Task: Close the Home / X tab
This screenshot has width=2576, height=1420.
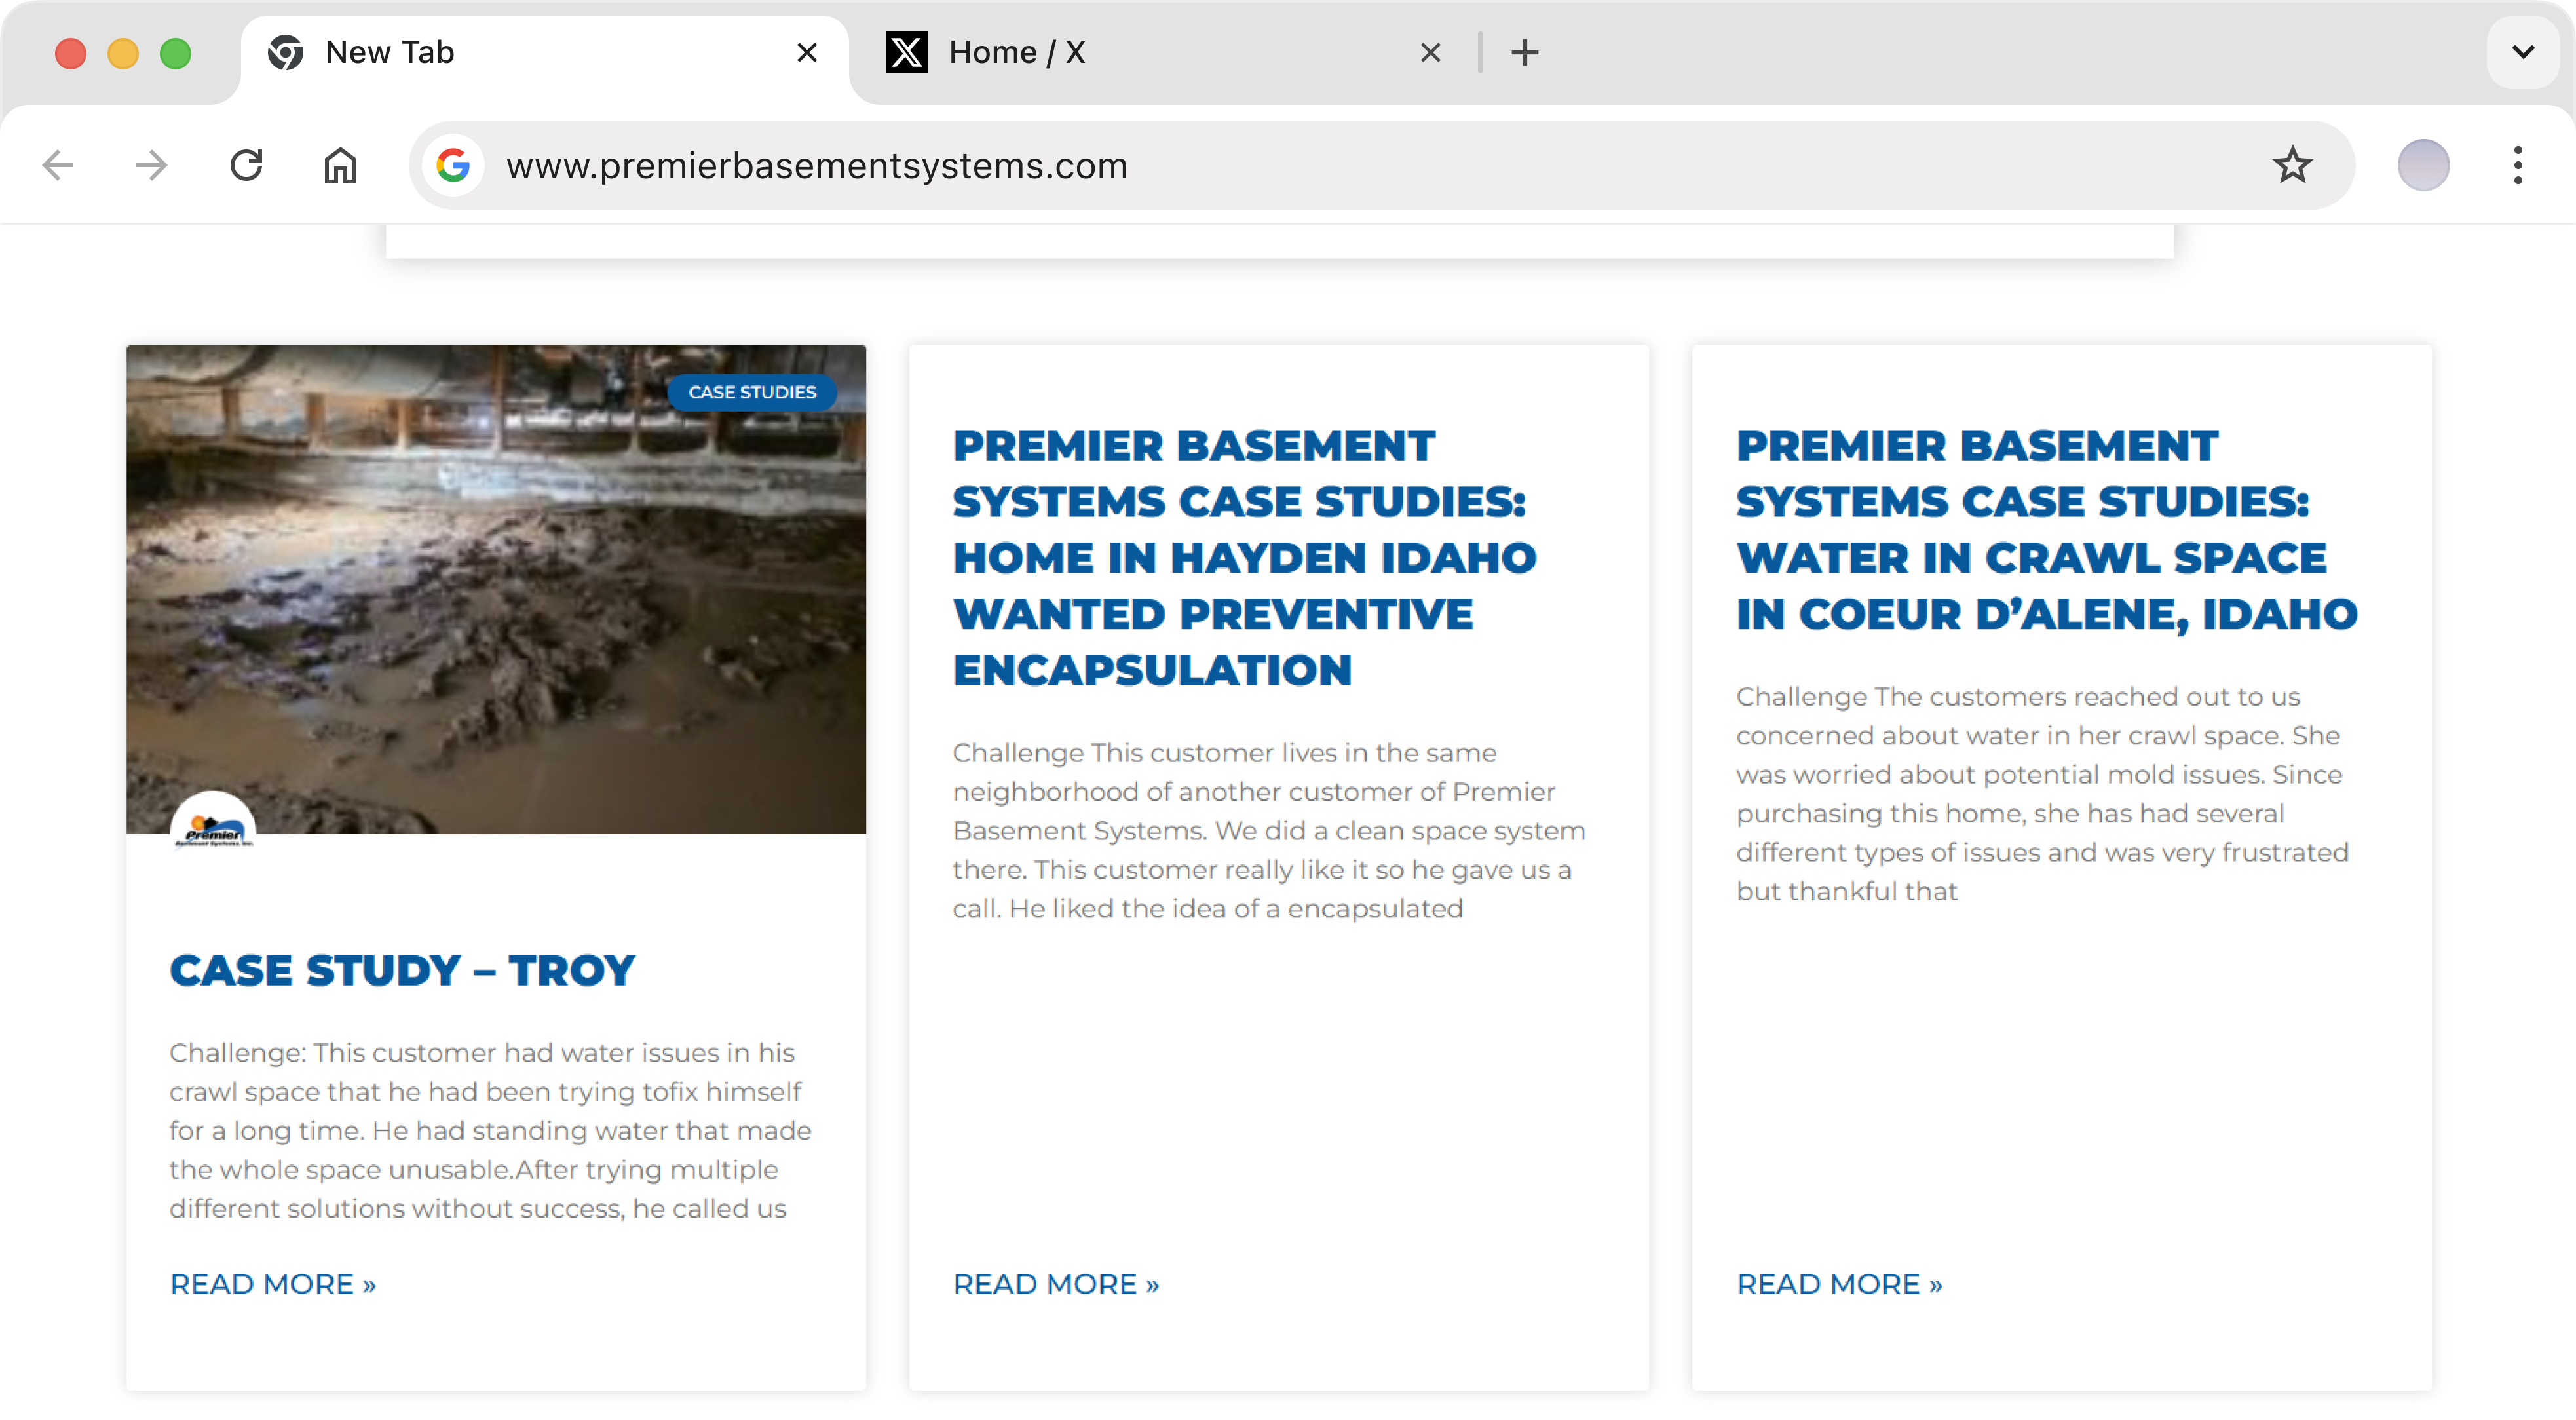Action: coord(1430,52)
